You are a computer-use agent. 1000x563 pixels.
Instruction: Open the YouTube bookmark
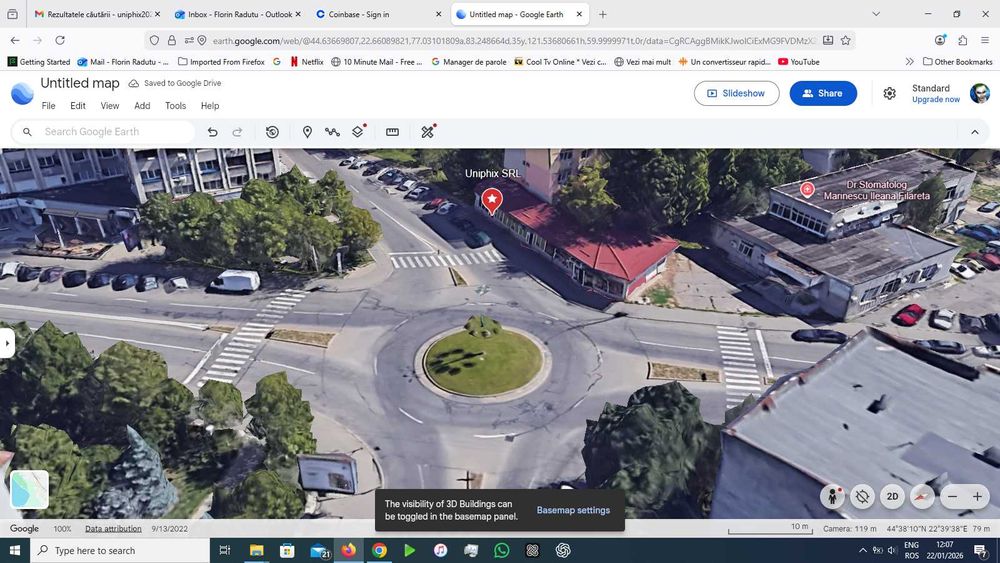(798, 62)
